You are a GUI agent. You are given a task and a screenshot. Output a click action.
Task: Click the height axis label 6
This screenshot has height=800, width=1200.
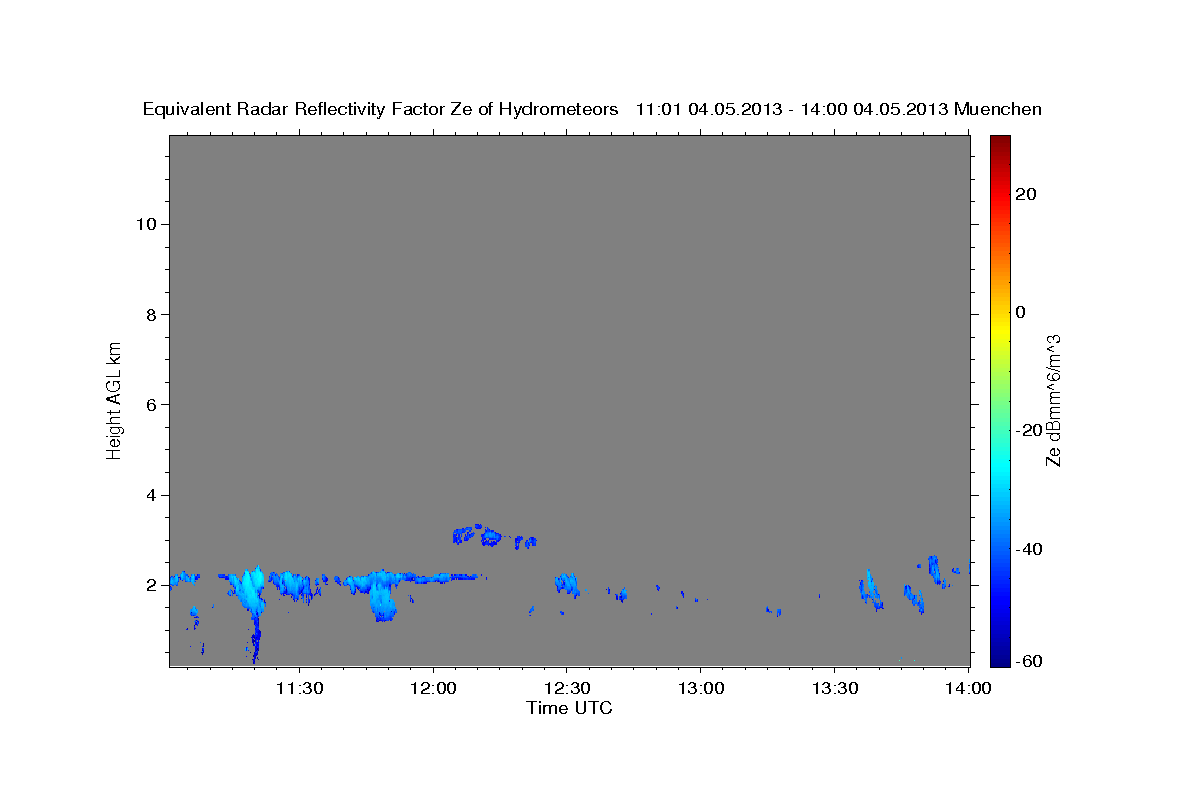pos(150,405)
